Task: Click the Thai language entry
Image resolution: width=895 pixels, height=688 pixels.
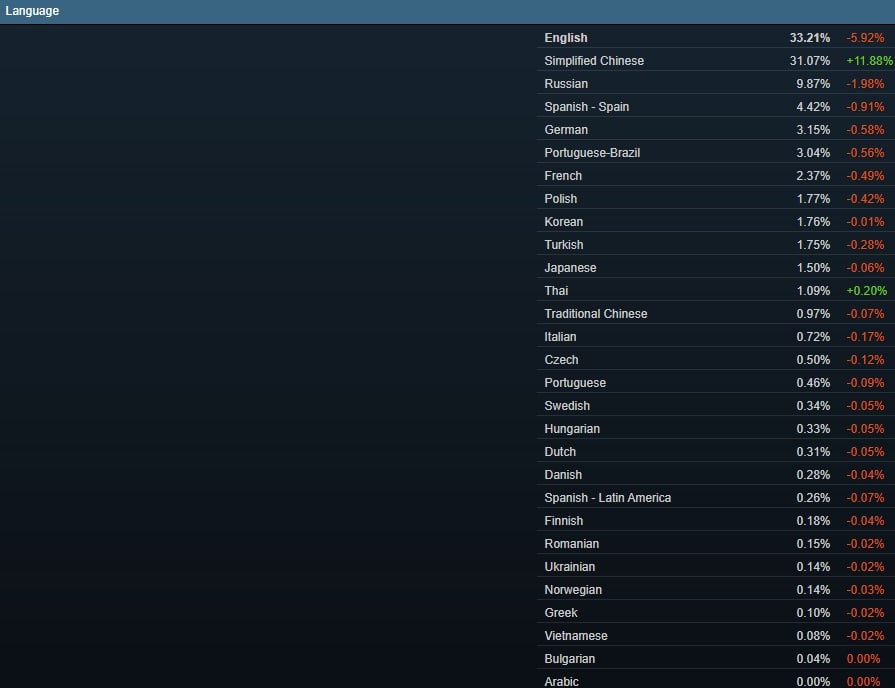Action: coord(716,291)
